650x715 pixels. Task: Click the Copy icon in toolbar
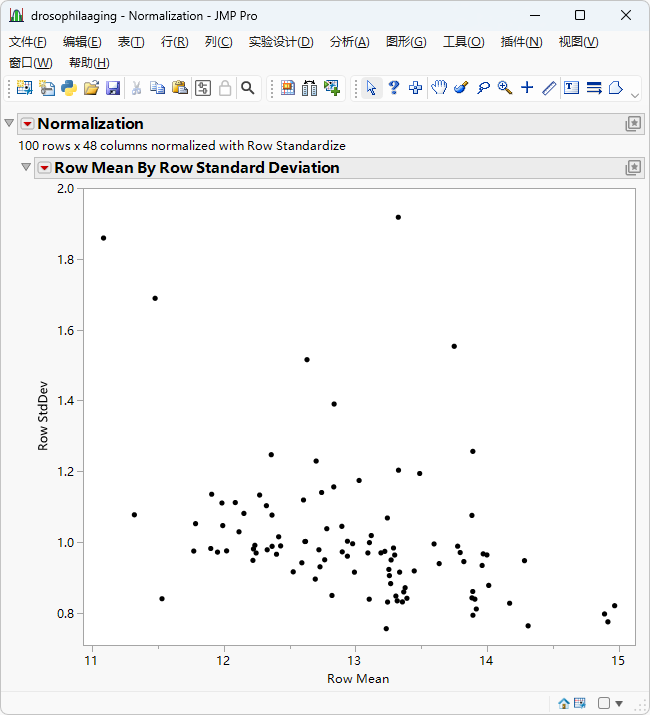click(158, 88)
